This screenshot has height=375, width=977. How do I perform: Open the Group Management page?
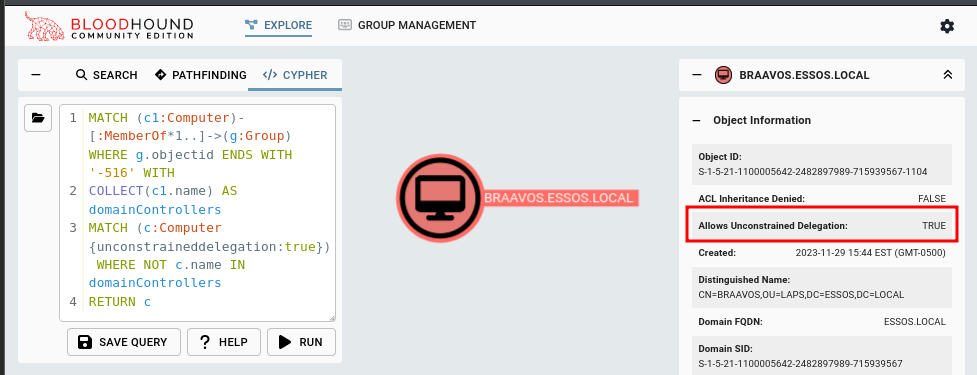click(407, 25)
